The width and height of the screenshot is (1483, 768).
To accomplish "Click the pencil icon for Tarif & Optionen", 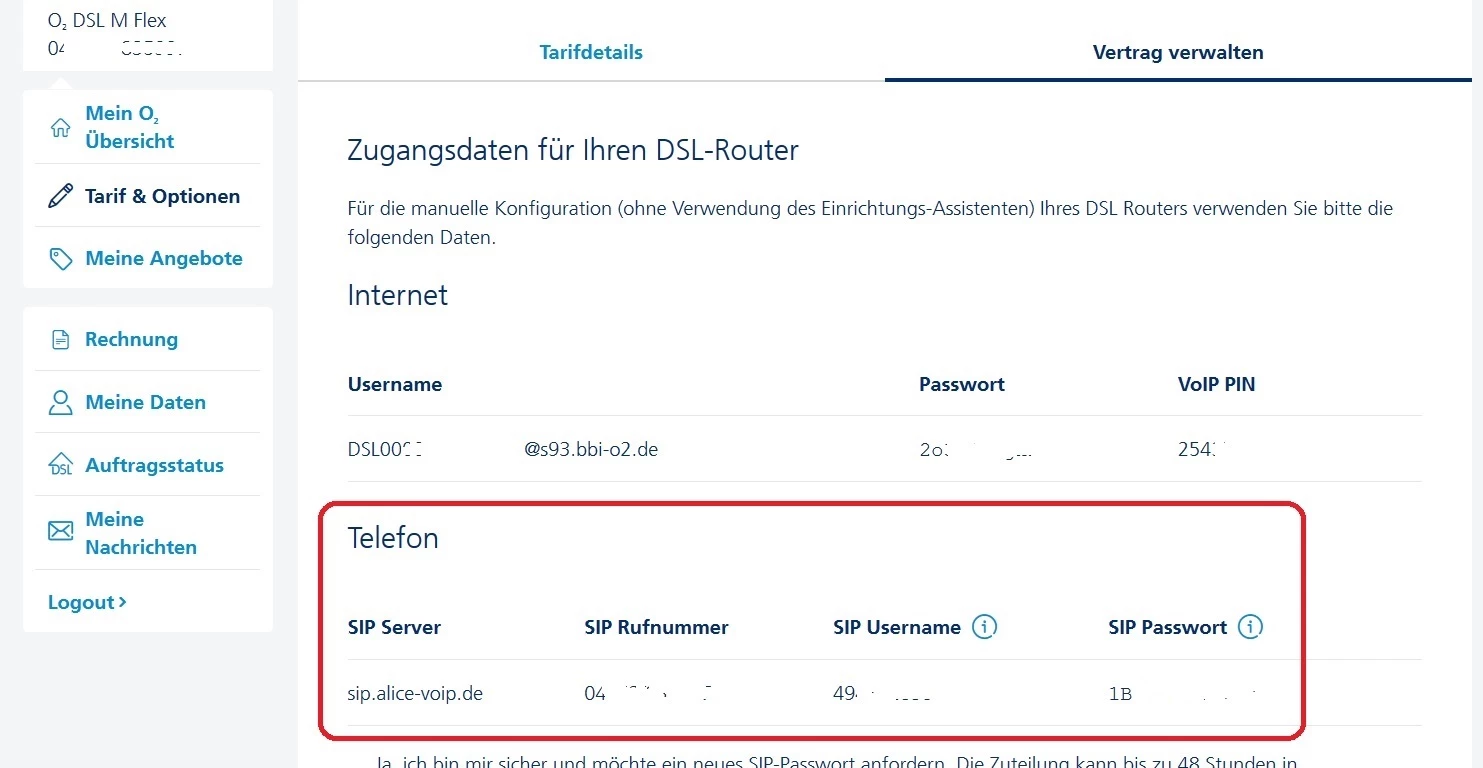I will [61, 196].
